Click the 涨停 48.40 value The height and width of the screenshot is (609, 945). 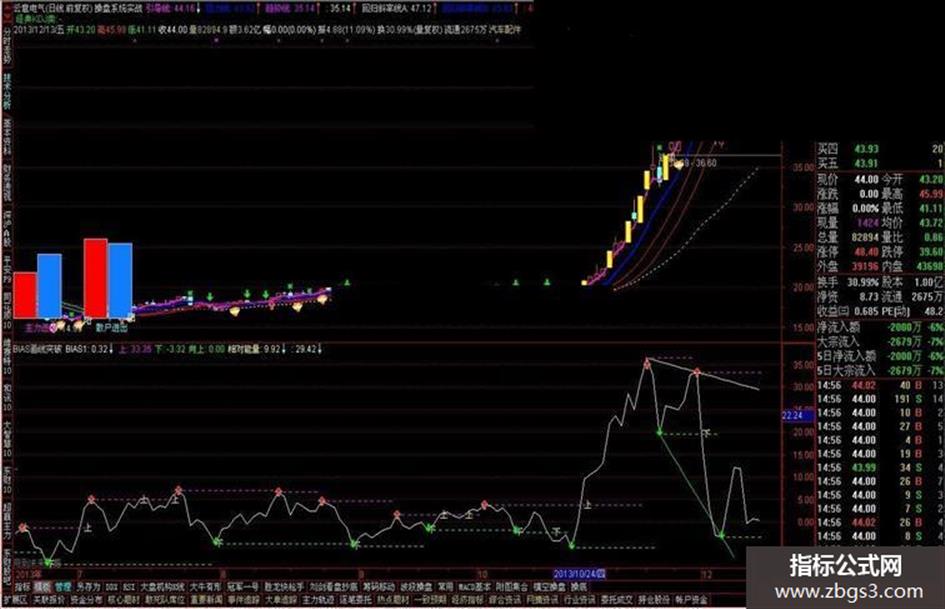(x=866, y=251)
